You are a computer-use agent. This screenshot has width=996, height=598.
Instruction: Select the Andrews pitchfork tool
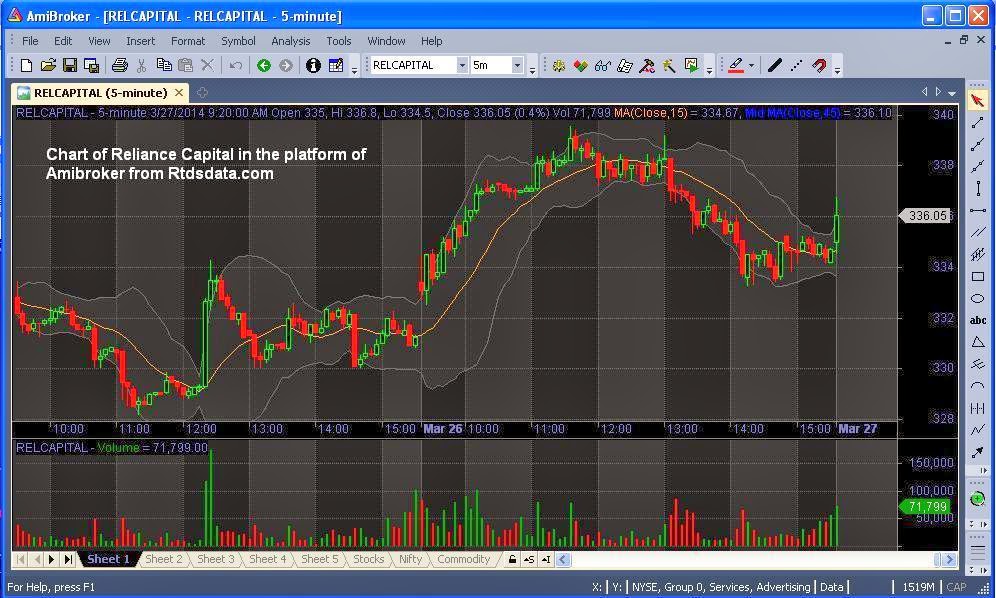click(978, 364)
